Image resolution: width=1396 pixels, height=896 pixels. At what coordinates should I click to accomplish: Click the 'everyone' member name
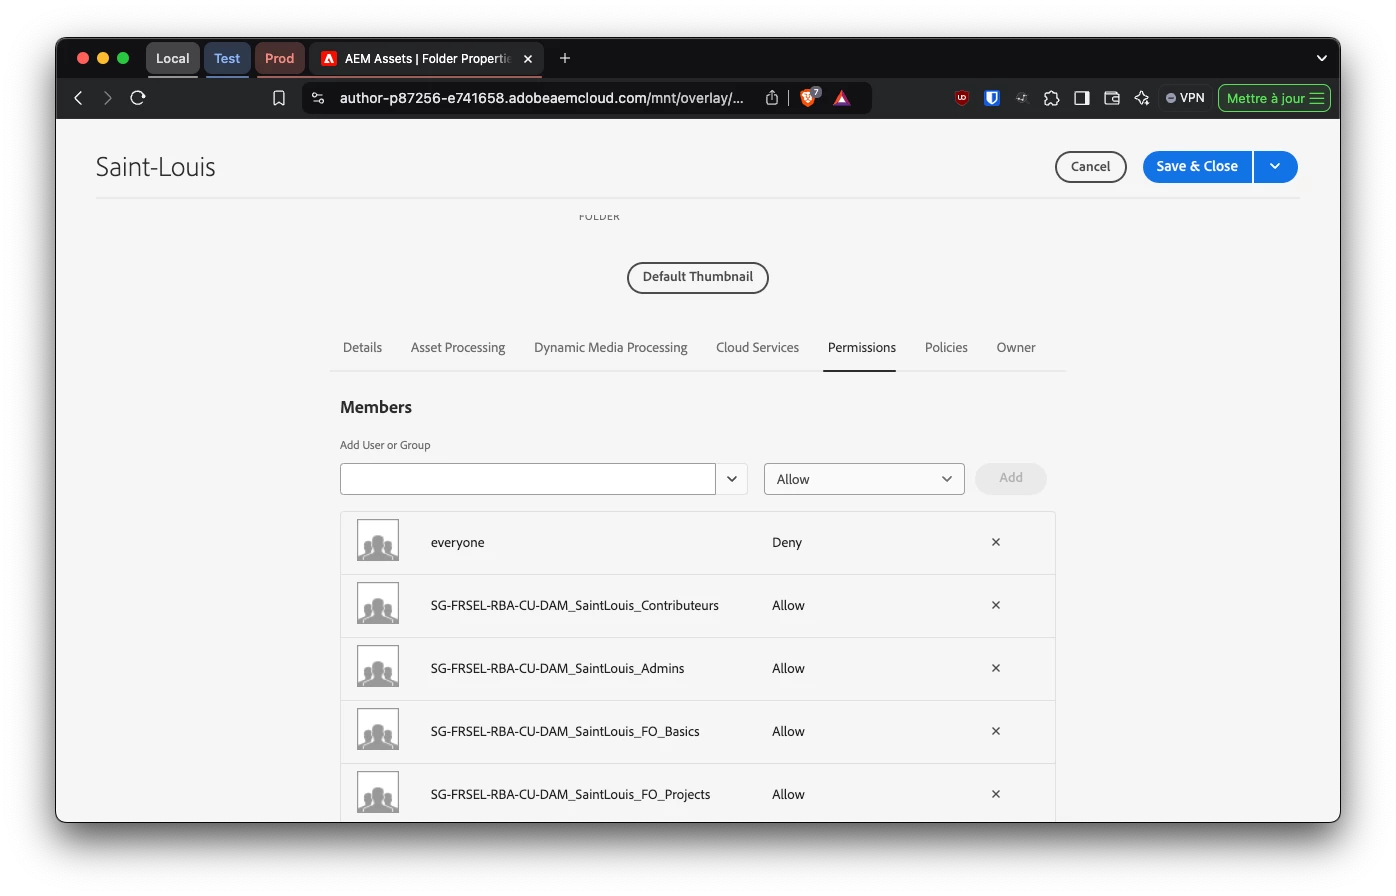tap(457, 543)
